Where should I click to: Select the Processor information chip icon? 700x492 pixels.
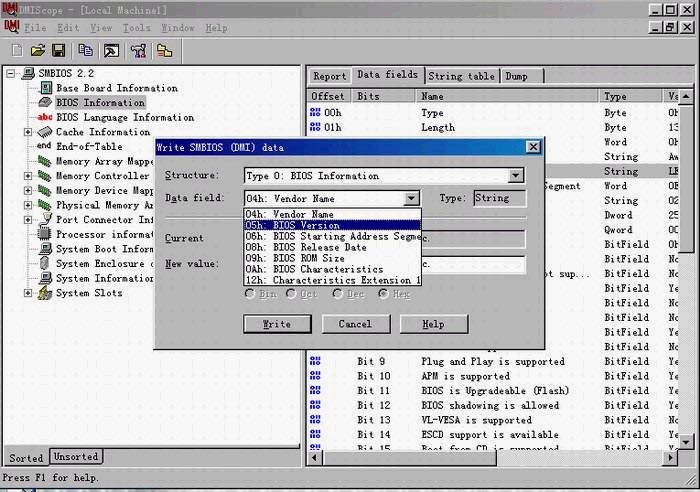(45, 234)
